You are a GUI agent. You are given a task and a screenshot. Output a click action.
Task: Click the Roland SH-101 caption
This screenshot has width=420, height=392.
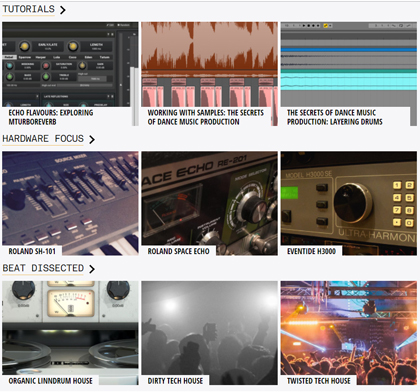32,251
